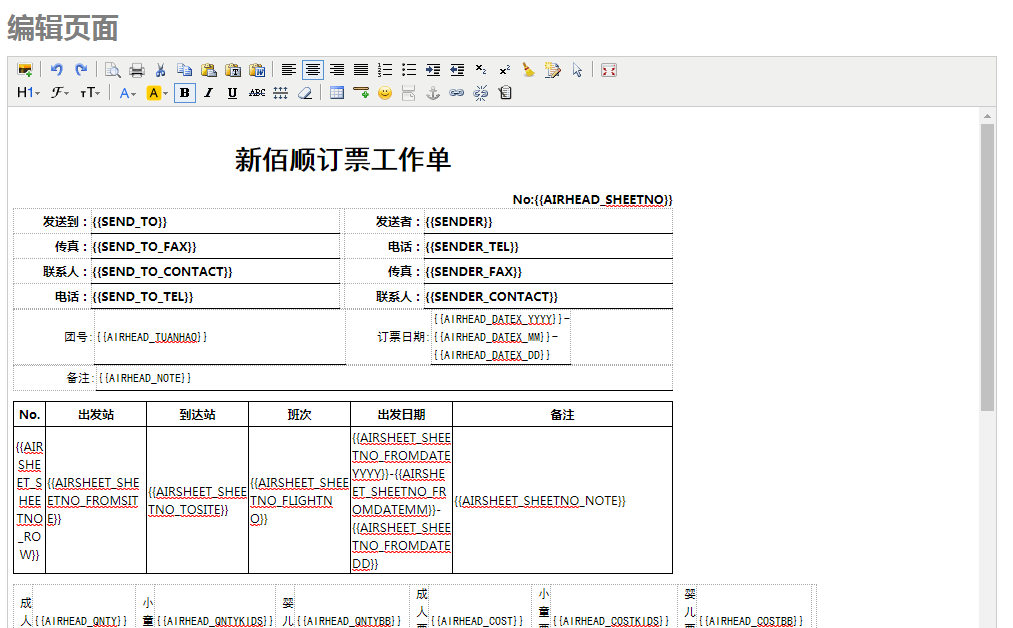Image resolution: width=1013 pixels, height=628 pixels.
Task: Toggle align left
Action: [289, 70]
